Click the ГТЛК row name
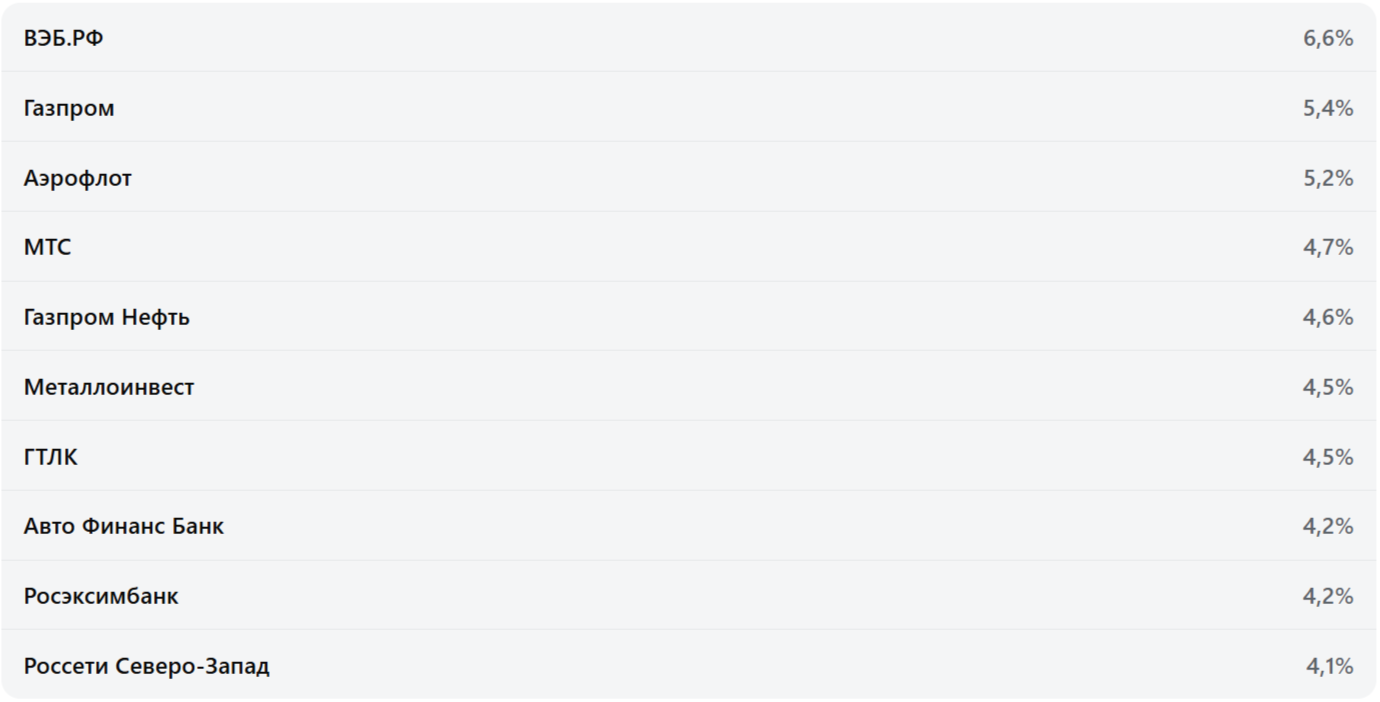This screenshot has width=1380, height=702. 51,457
